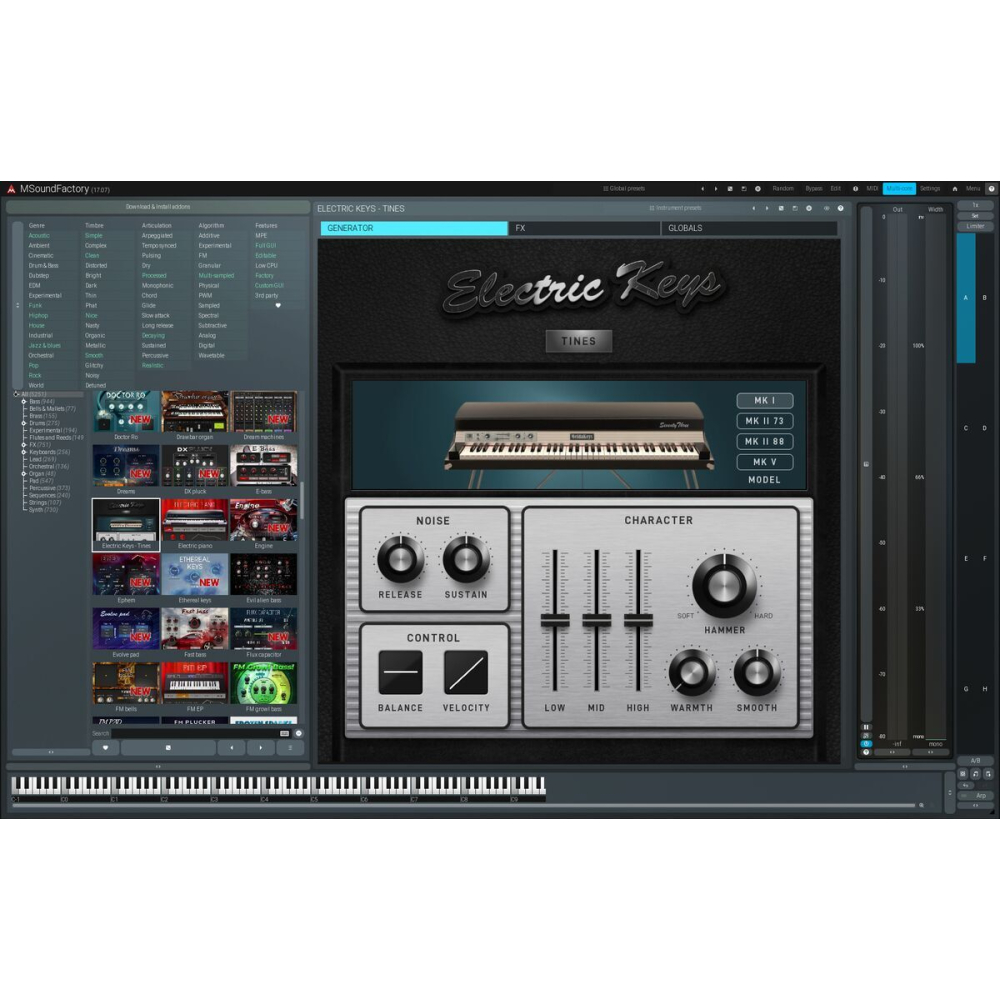Click next arrow in Global presets bar

tap(716, 189)
